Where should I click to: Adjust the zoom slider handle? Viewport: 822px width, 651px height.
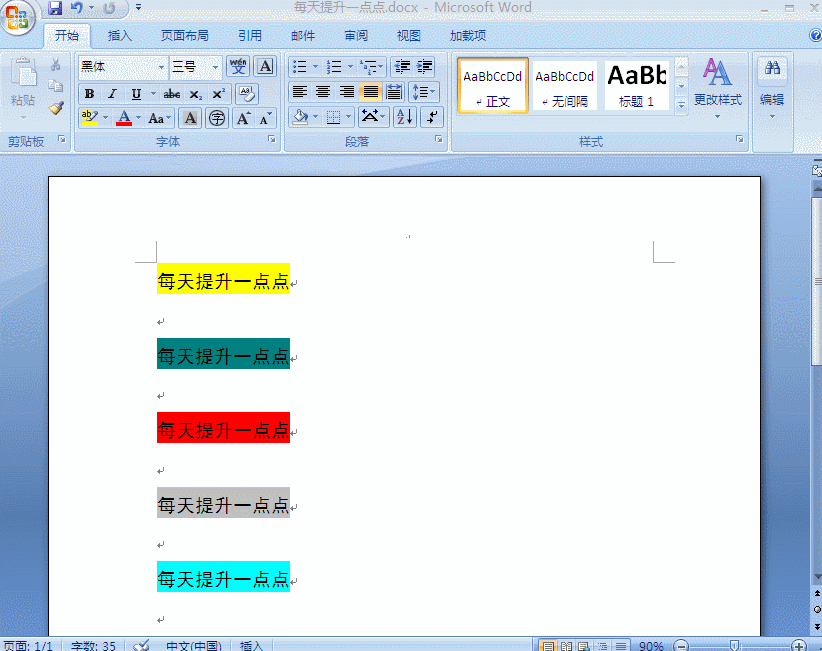[x=734, y=646]
